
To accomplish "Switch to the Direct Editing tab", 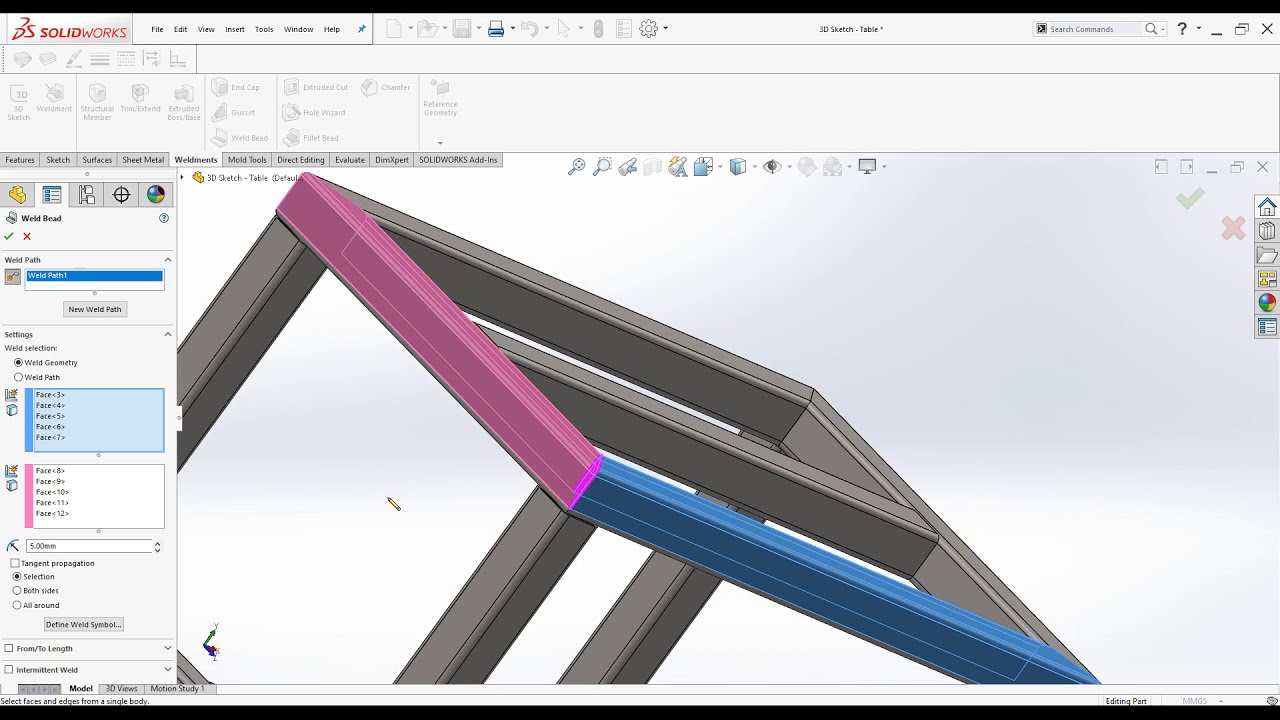I will (x=301, y=160).
